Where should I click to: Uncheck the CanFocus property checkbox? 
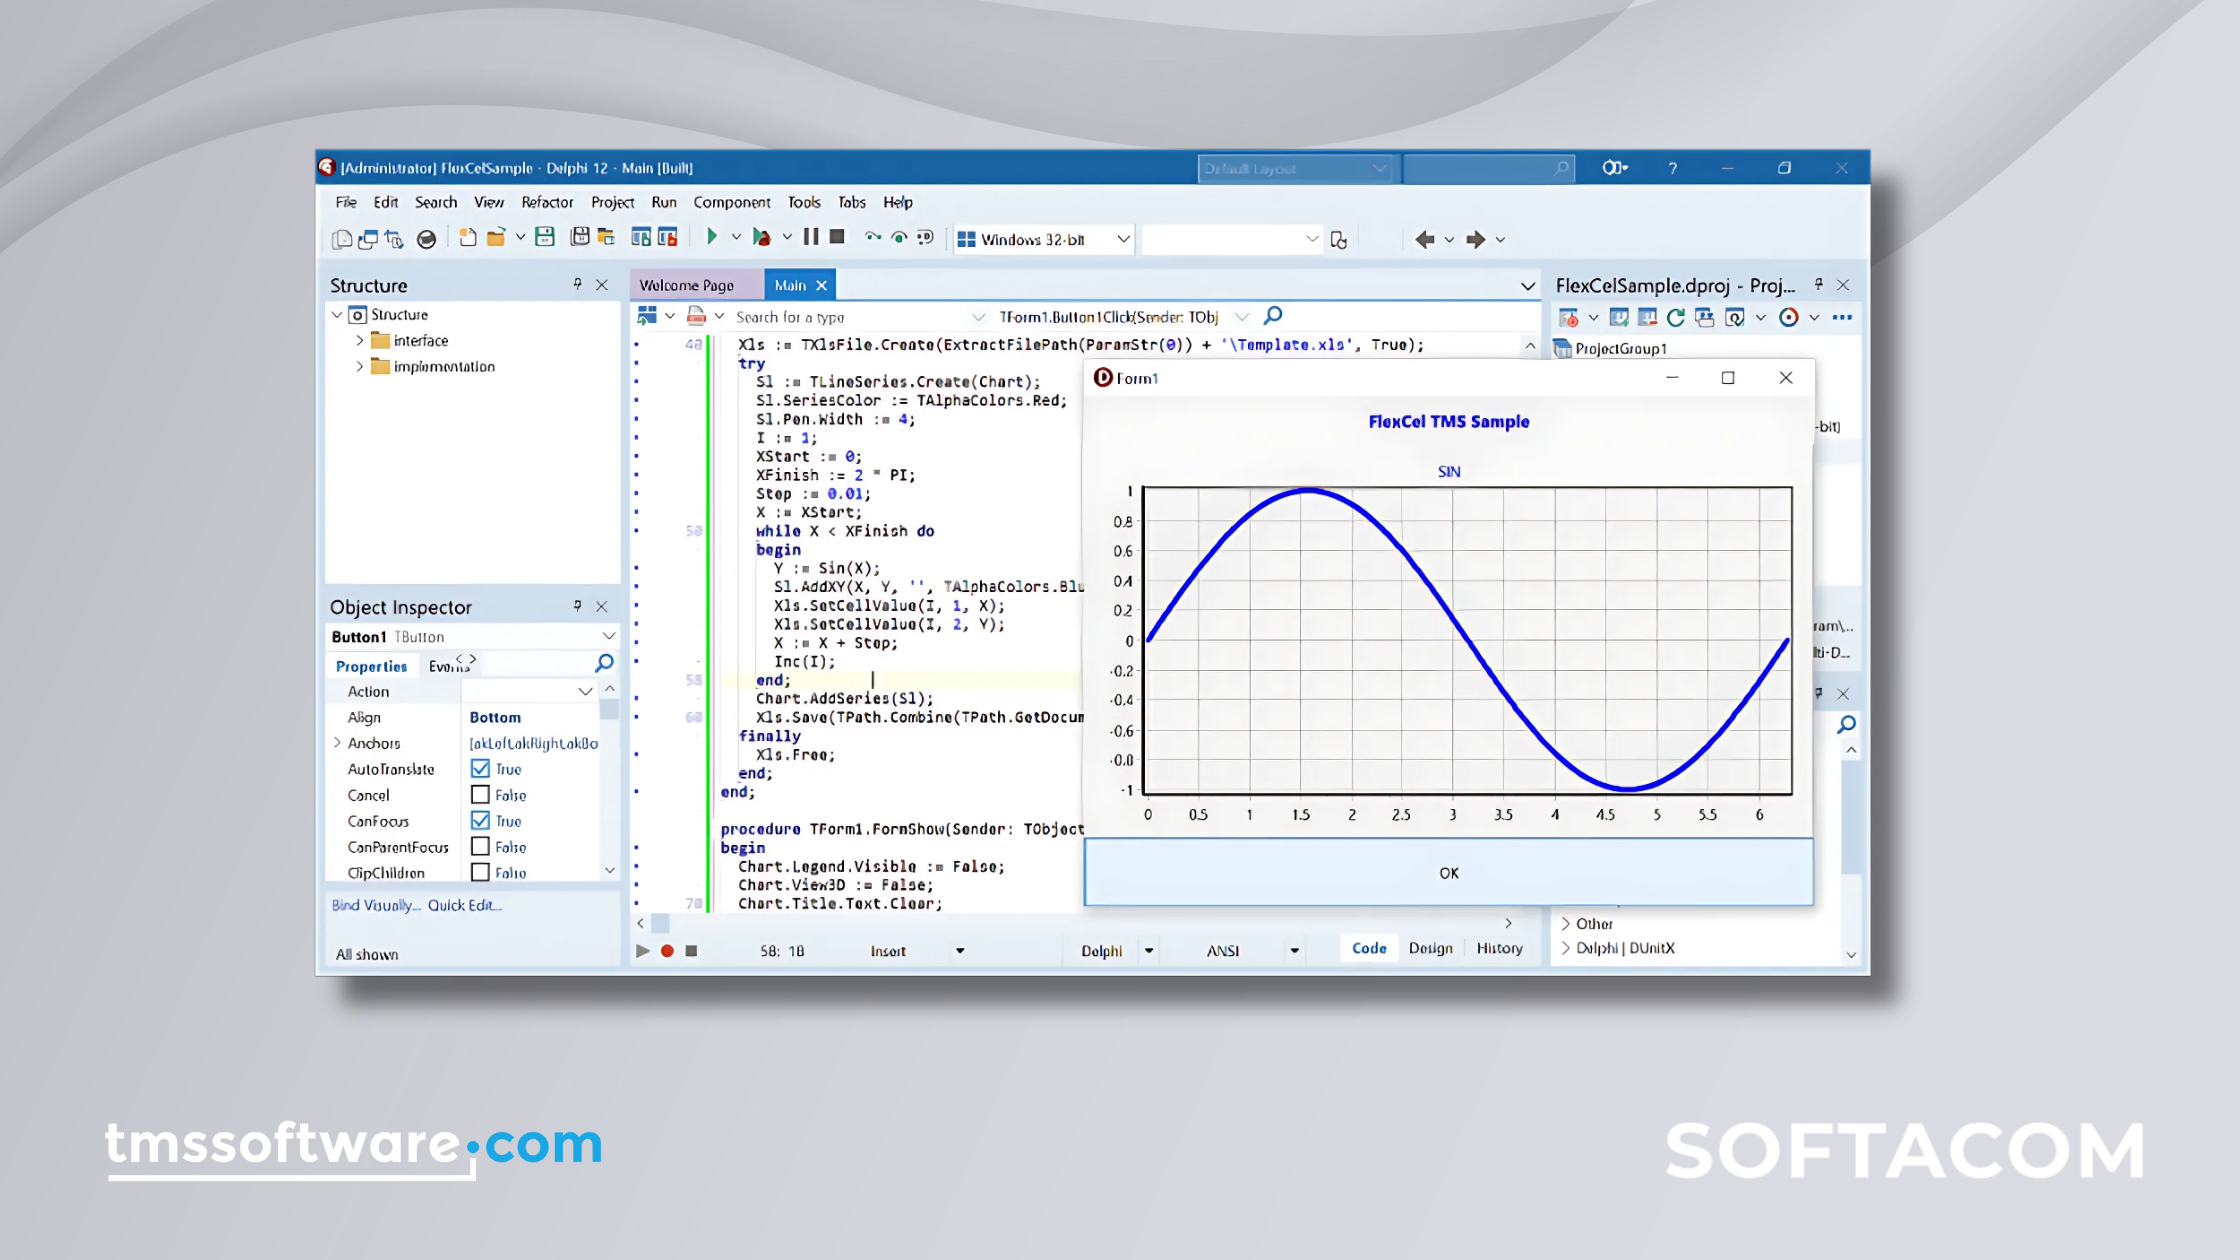480,821
